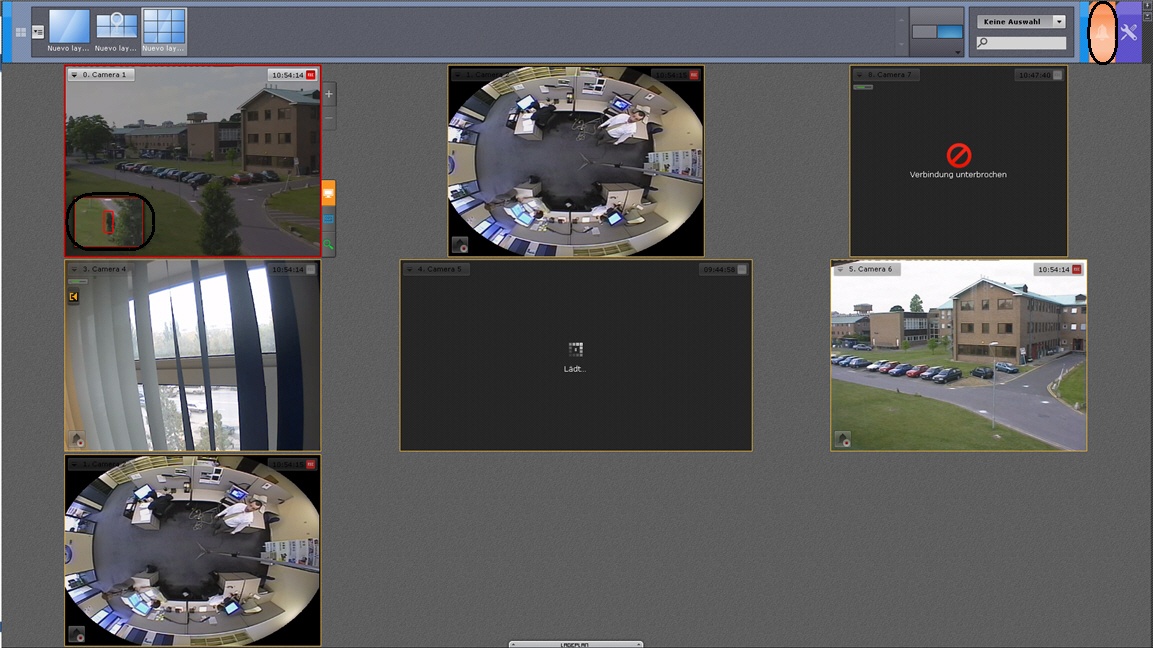Expand the Camera 6 title dropdown arrow

tap(840, 270)
